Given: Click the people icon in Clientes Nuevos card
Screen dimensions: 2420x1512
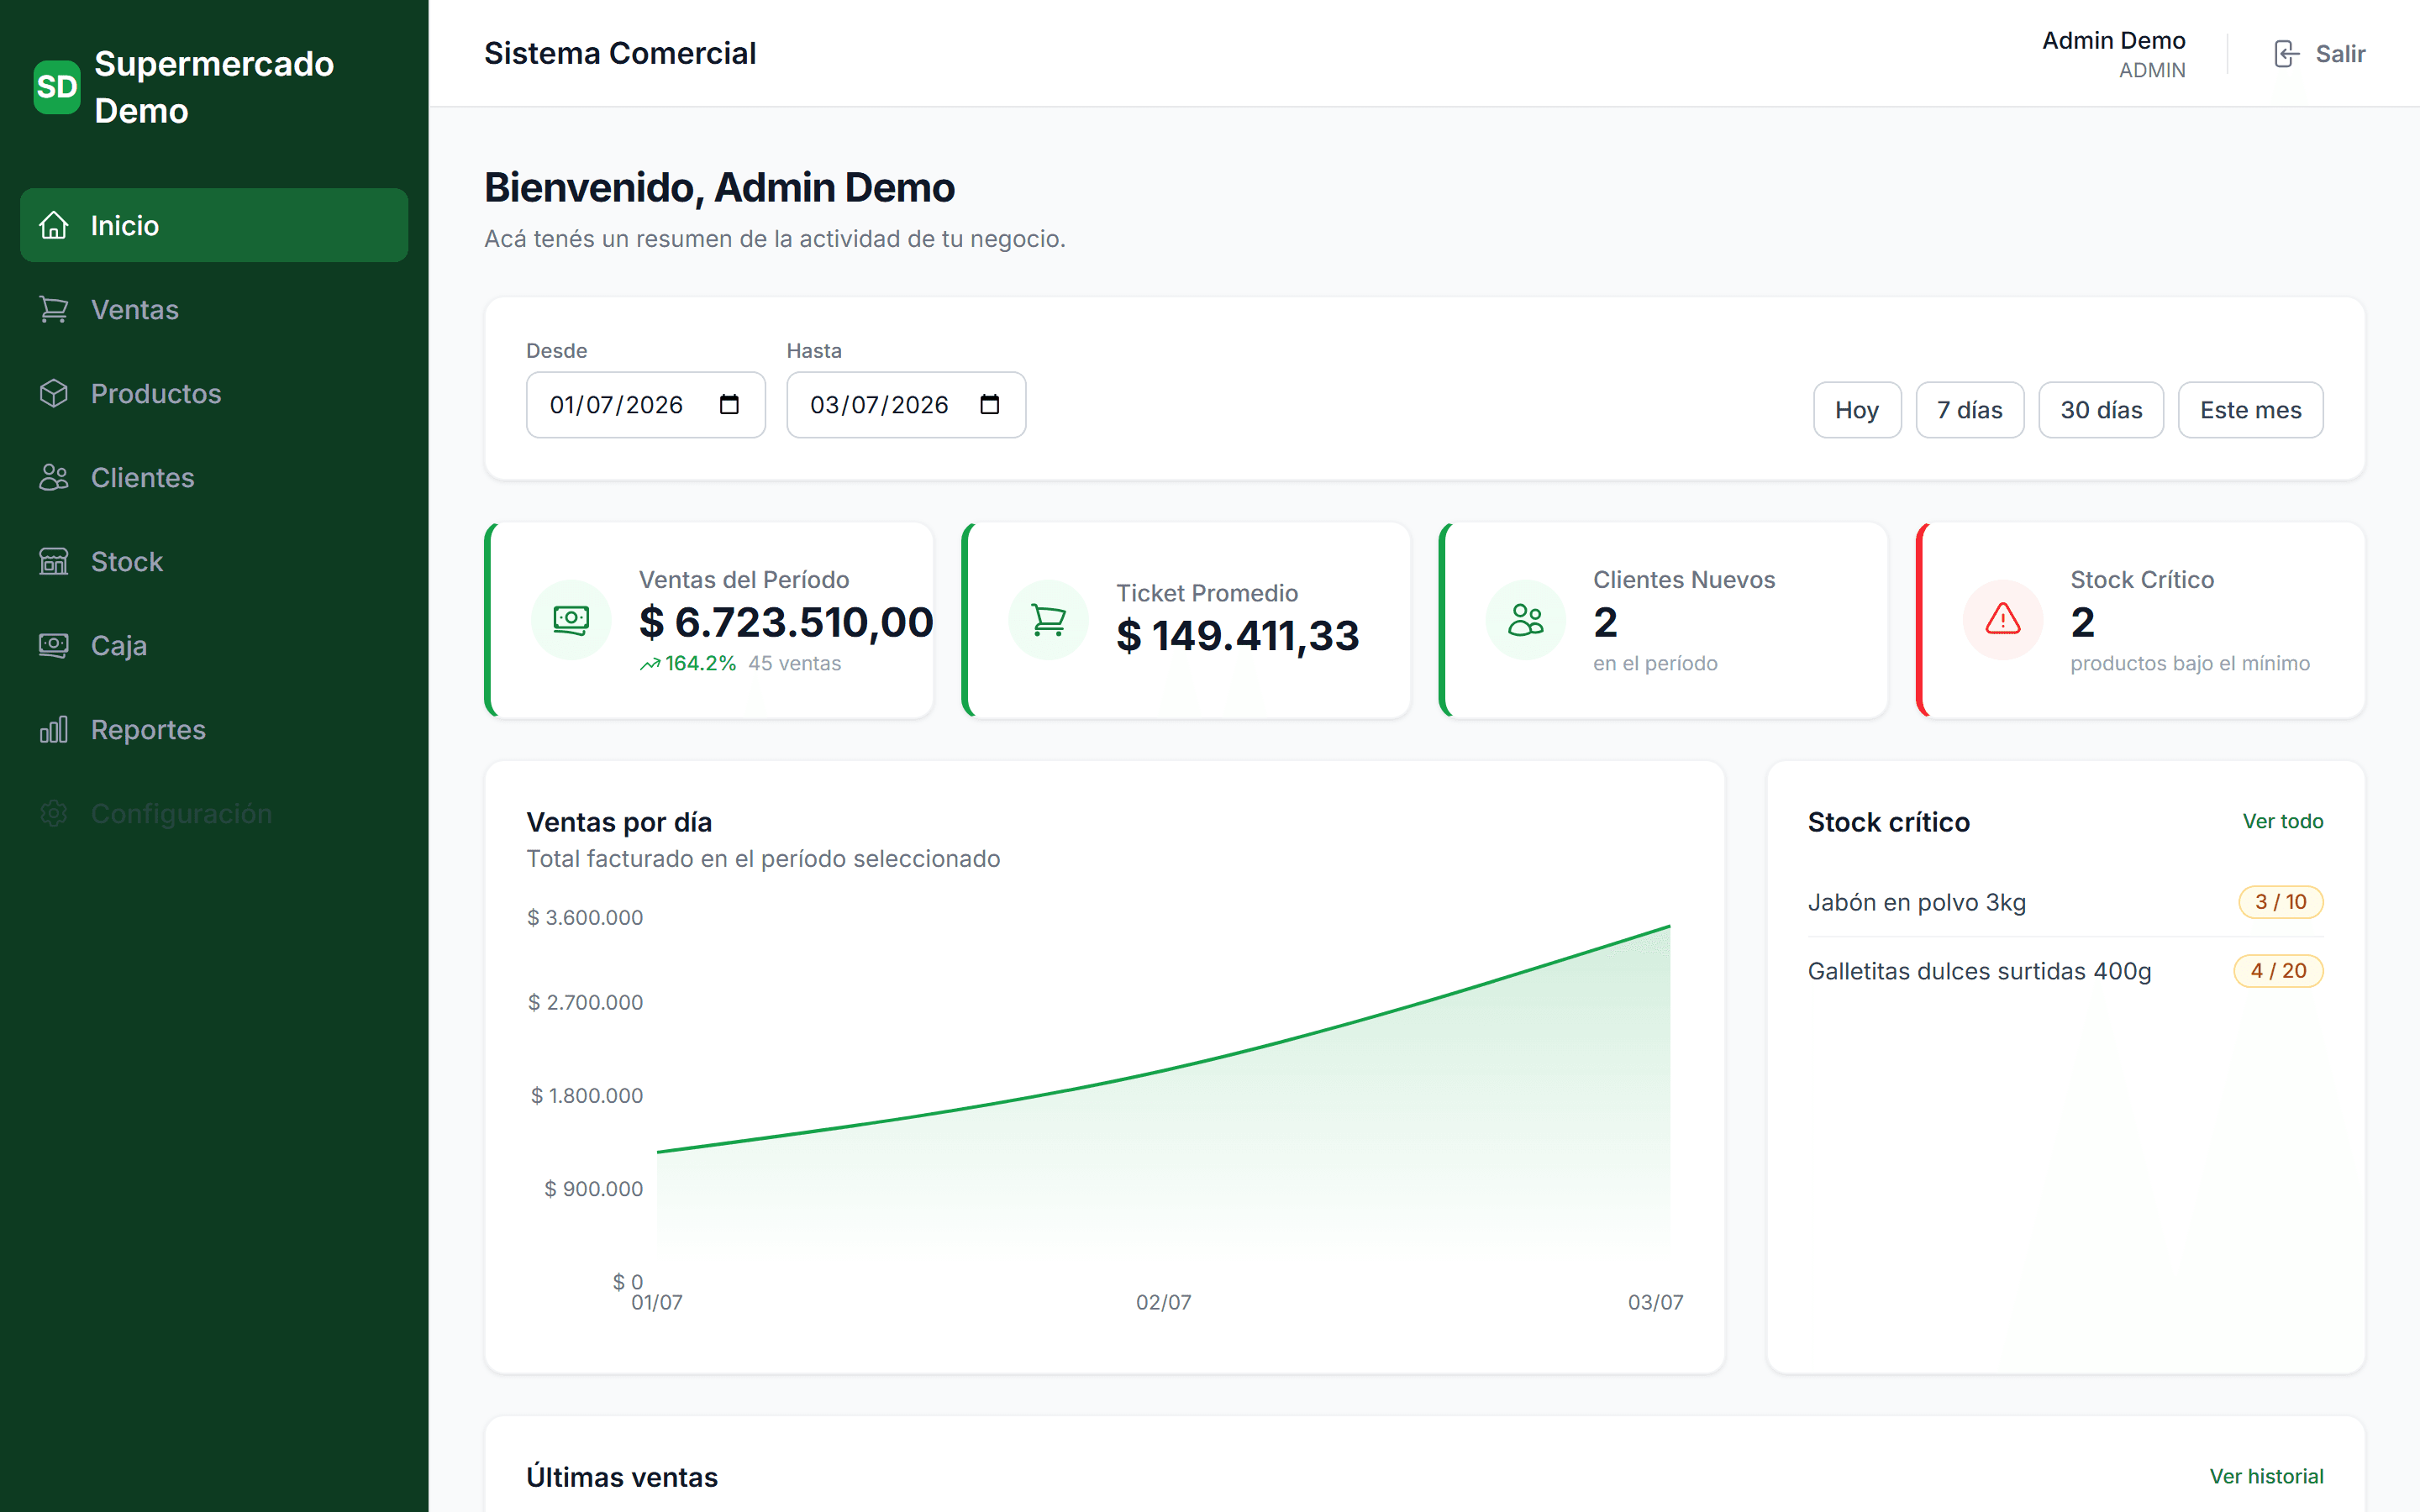Looking at the screenshot, I should pos(1525,620).
